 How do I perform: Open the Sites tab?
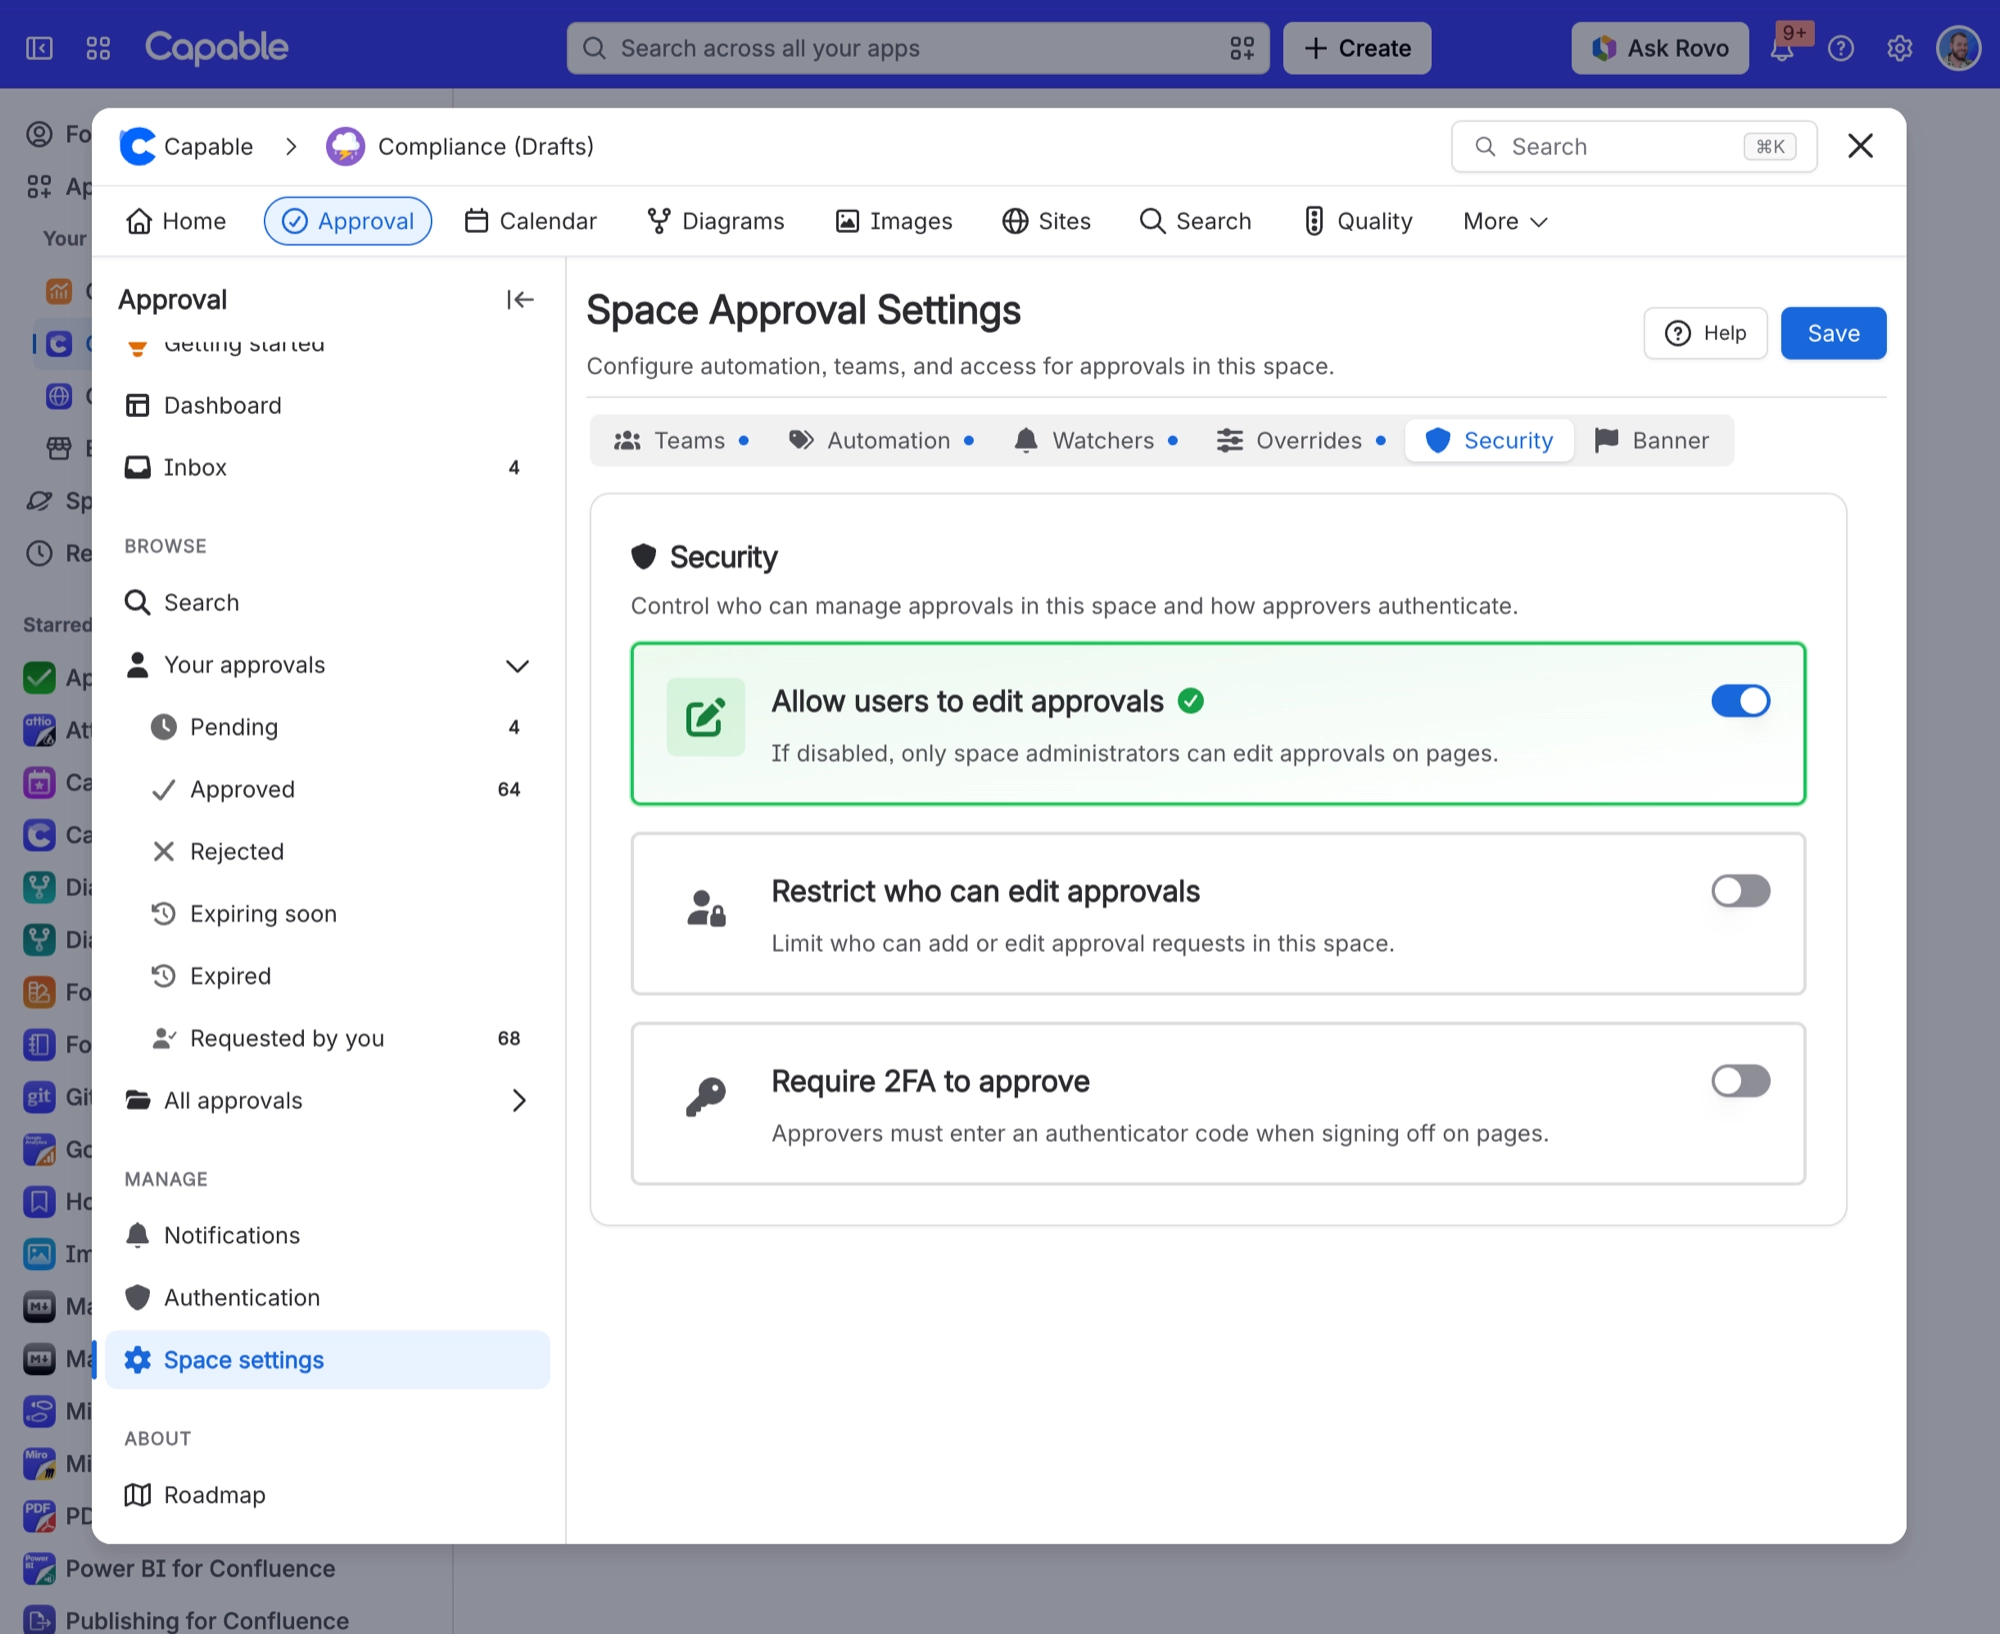[1046, 221]
